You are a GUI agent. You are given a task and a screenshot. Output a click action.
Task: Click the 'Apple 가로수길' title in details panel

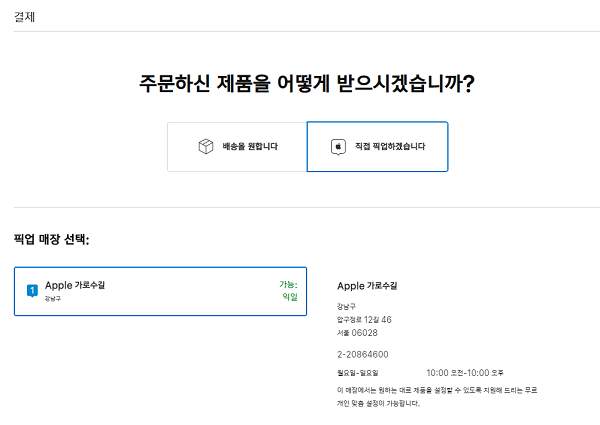point(367,286)
